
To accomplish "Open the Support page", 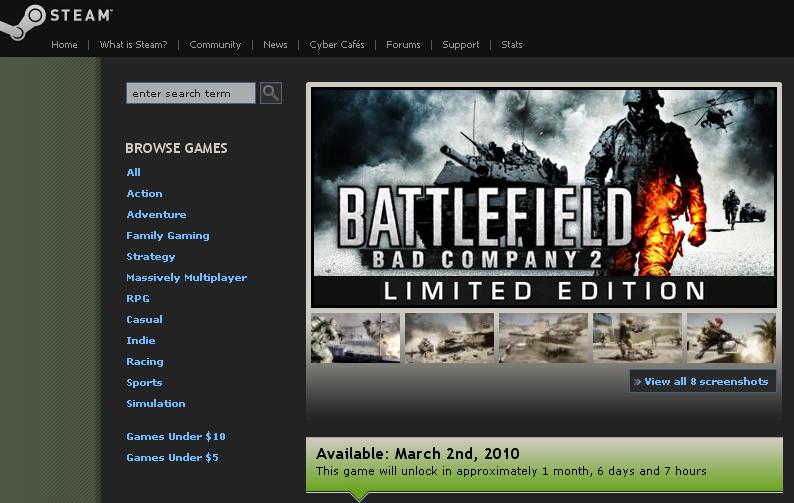I will 460,45.
